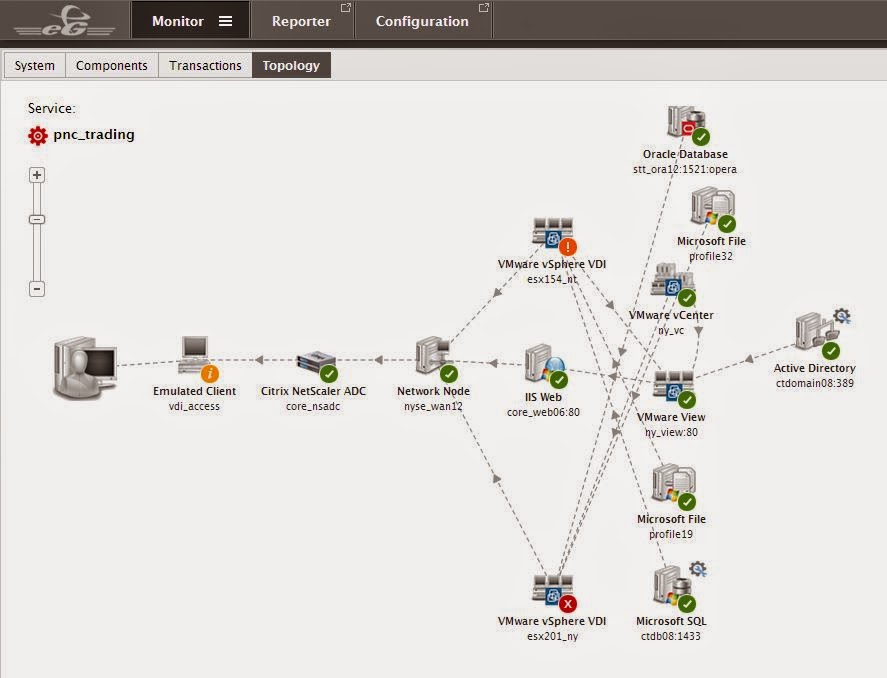Image resolution: width=887 pixels, height=678 pixels.
Task: Select the IIS Web server icon
Action: 543,362
